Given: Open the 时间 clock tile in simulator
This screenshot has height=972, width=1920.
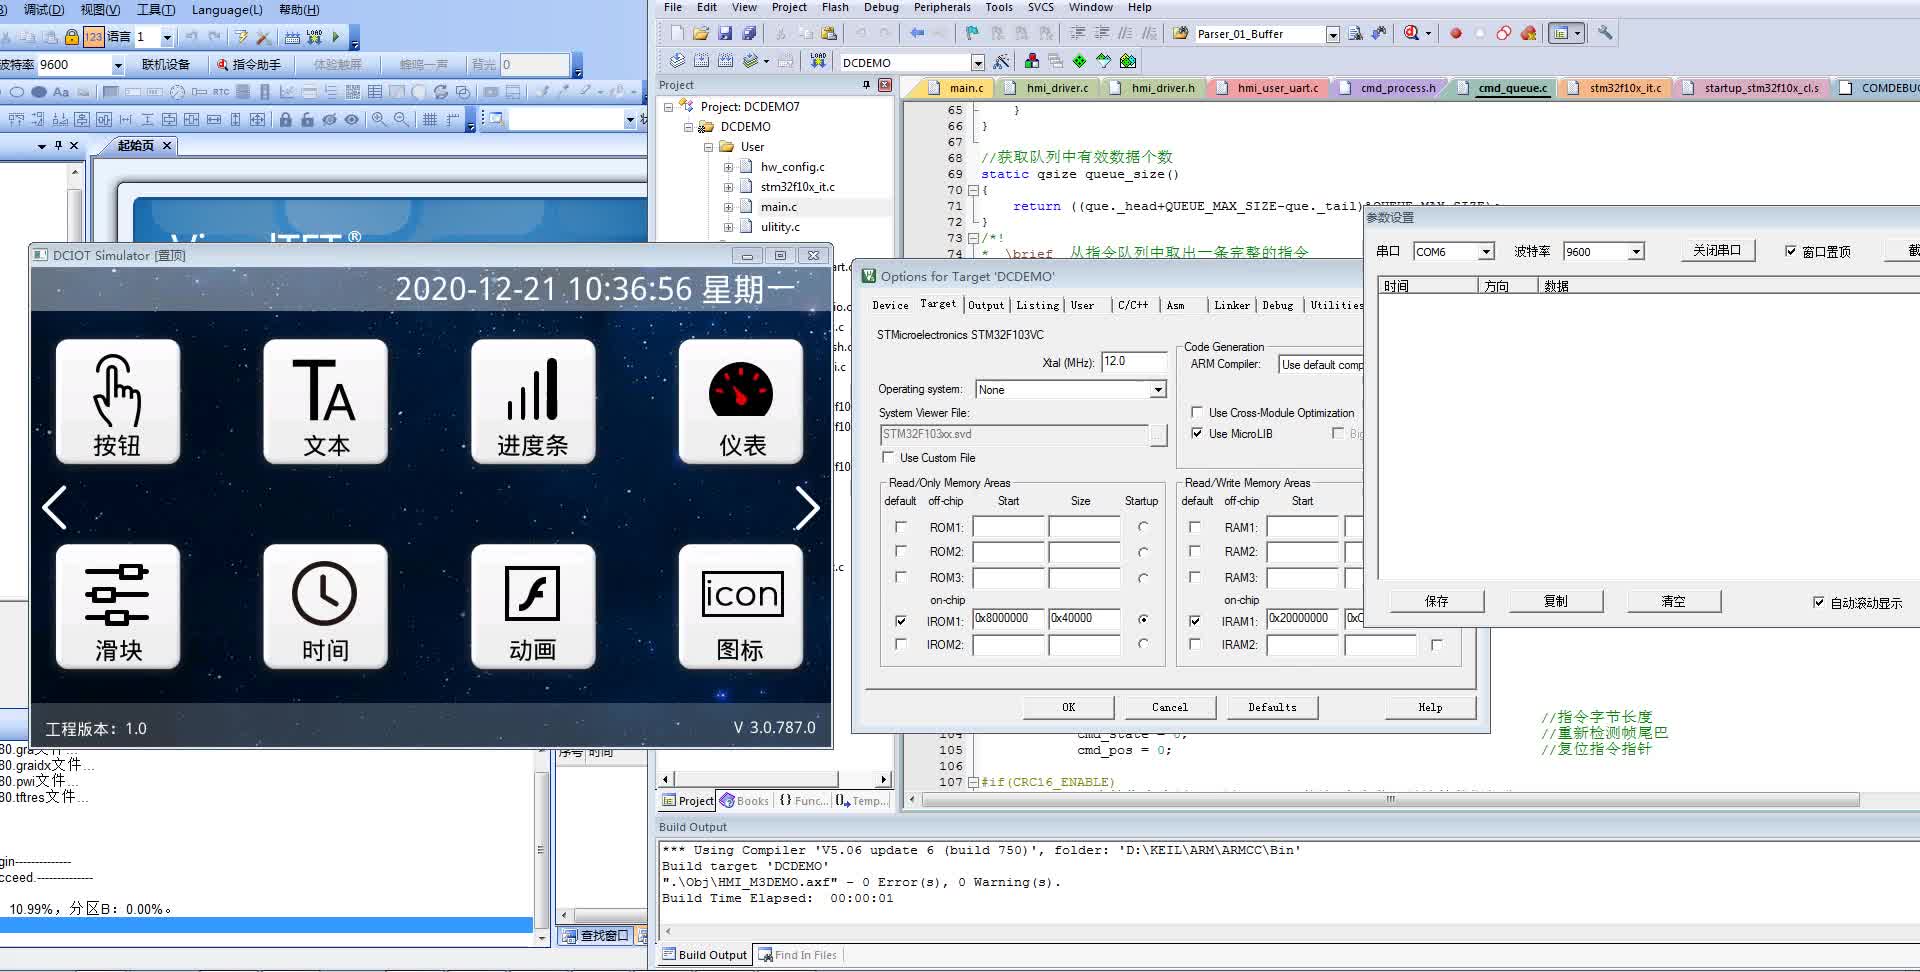Looking at the screenshot, I should [x=325, y=606].
